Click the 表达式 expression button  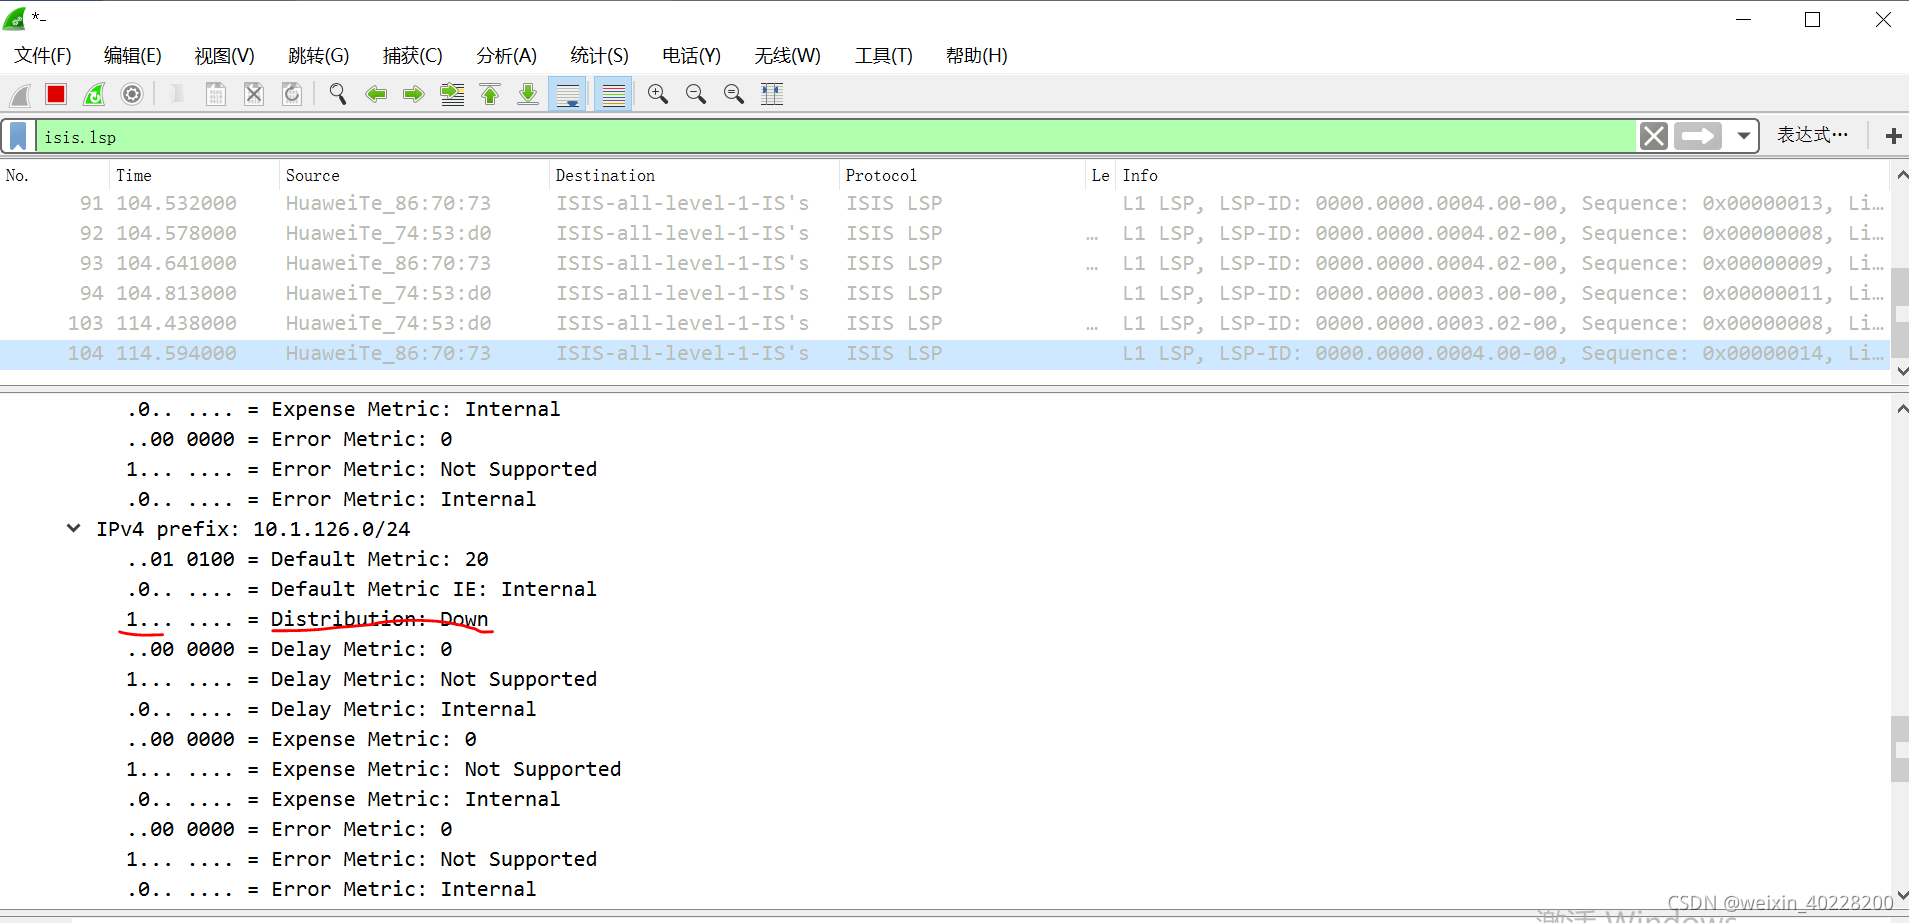coord(1812,135)
